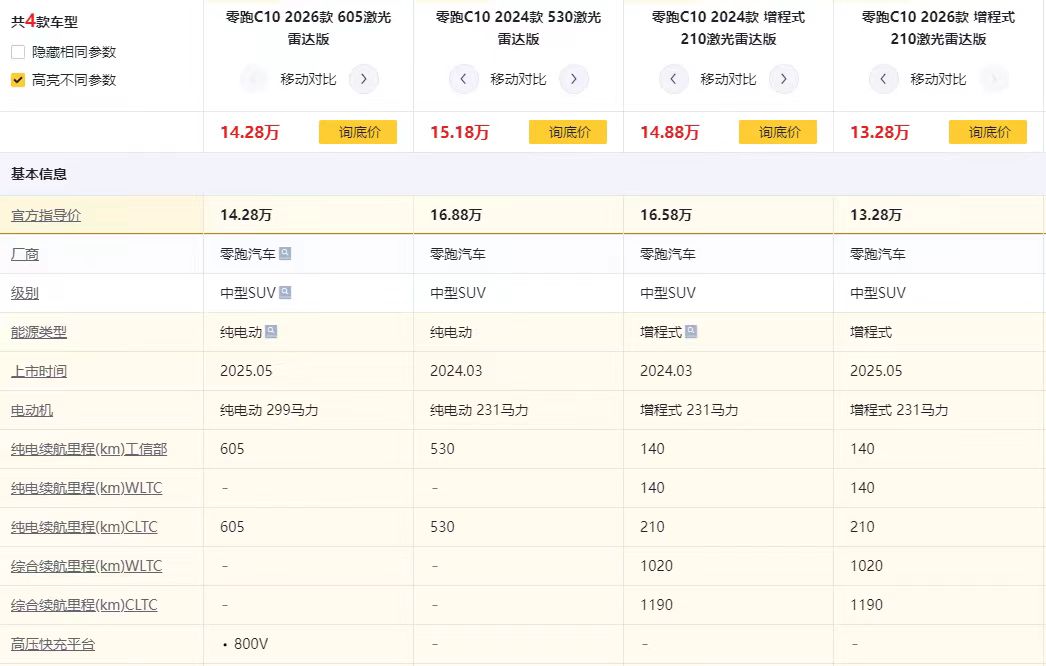Click 询底价 button for 15.18万 model

[568, 132]
